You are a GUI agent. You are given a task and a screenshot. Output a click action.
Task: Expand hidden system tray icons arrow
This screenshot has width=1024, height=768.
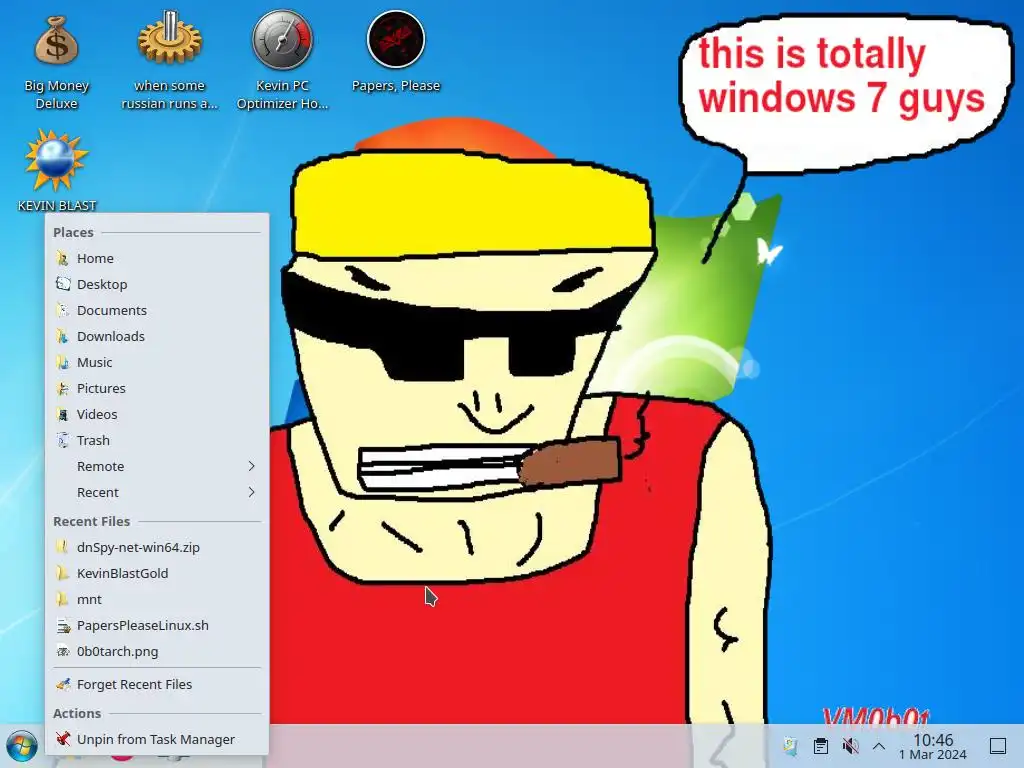pyautogui.click(x=879, y=746)
